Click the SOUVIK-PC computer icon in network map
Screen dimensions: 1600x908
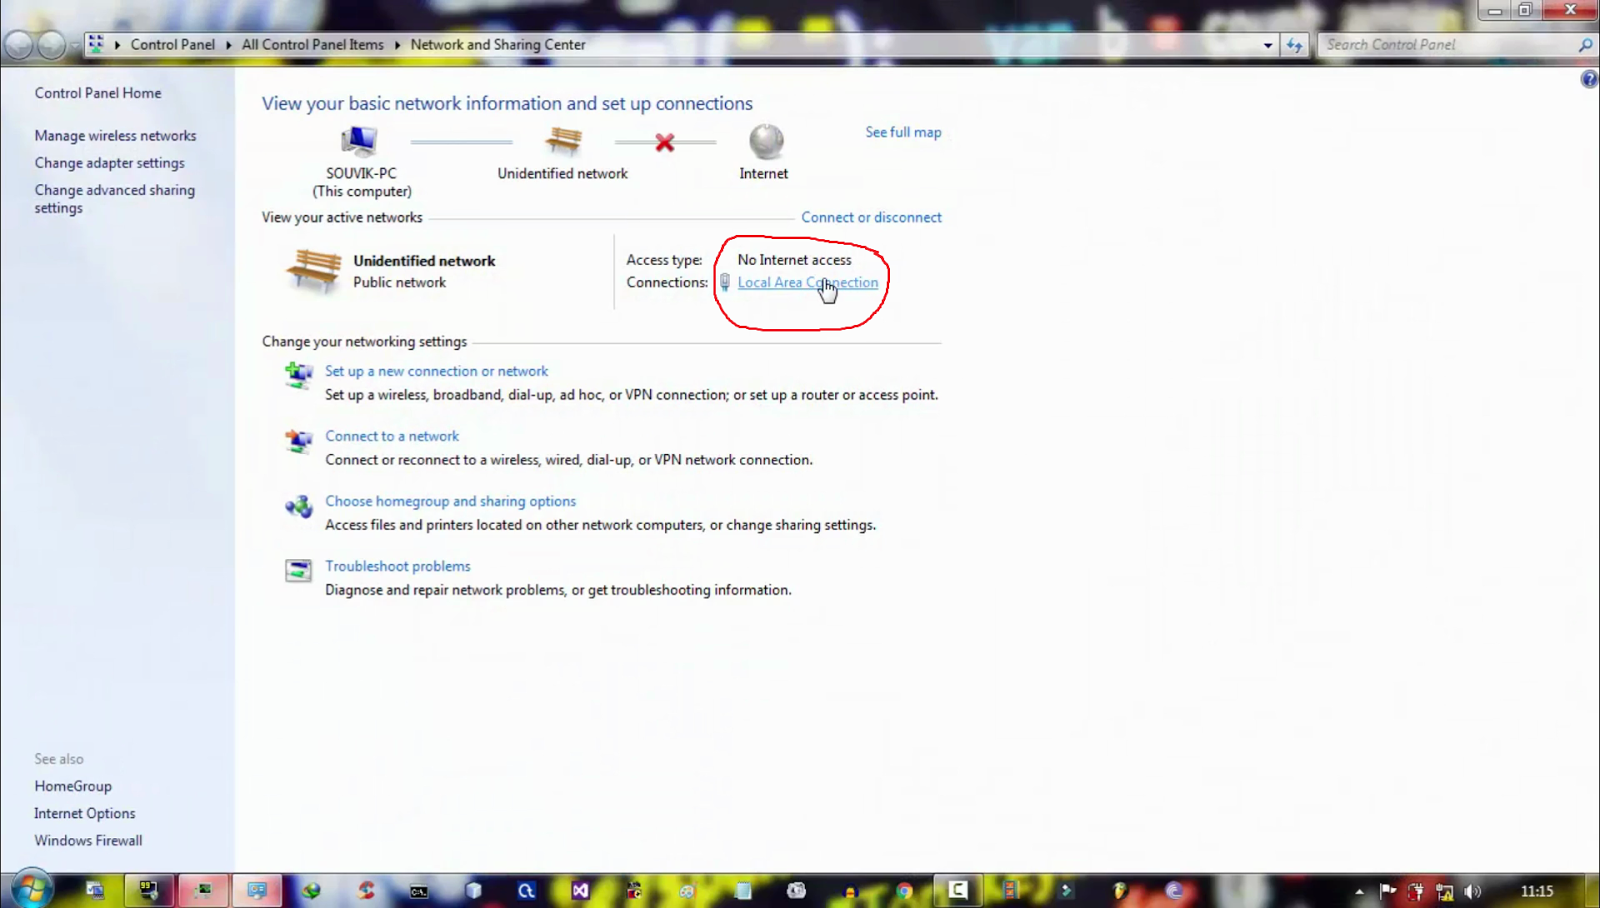click(361, 140)
